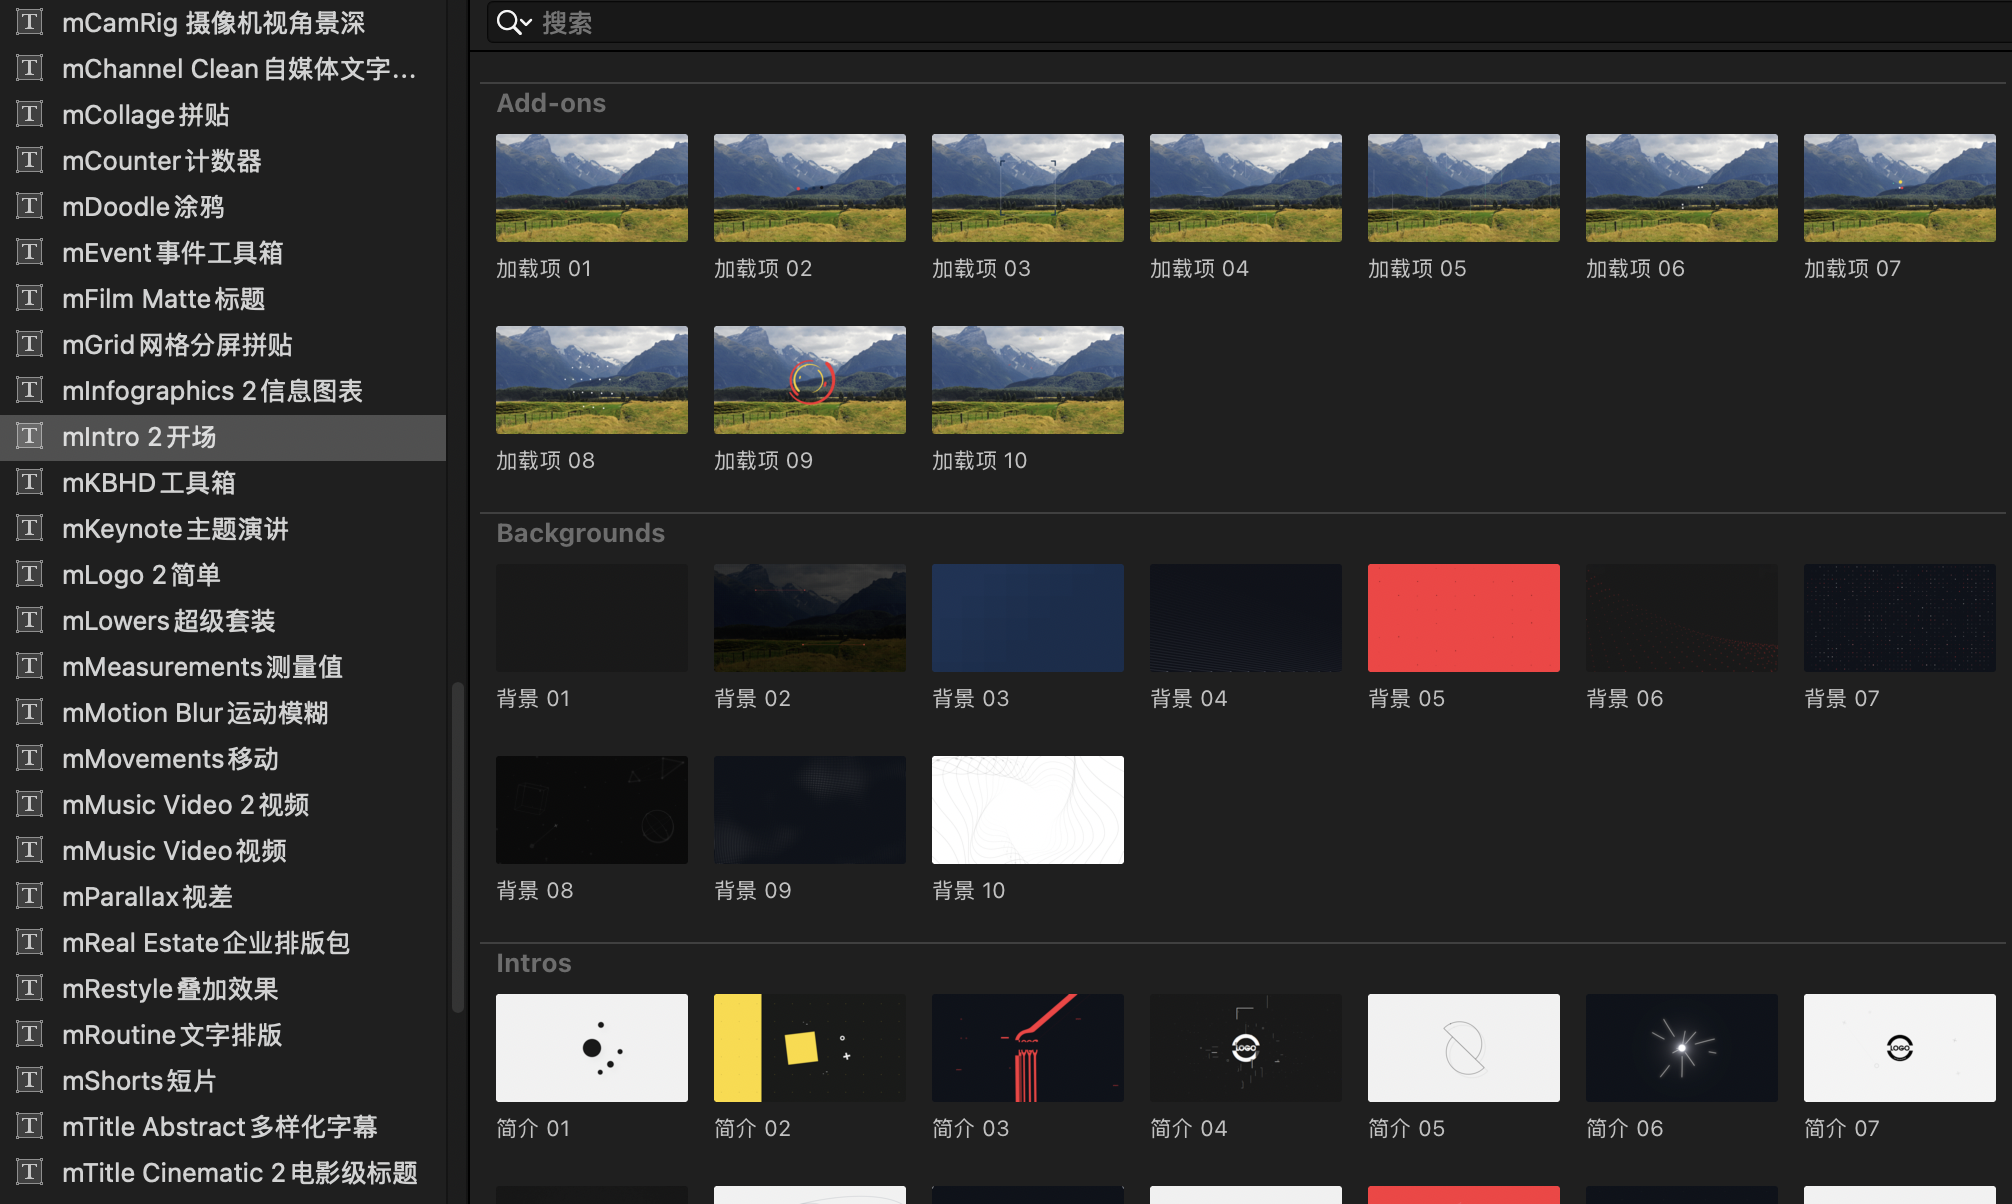Click the title icon beside mLowers 超级套装

tap(30, 620)
